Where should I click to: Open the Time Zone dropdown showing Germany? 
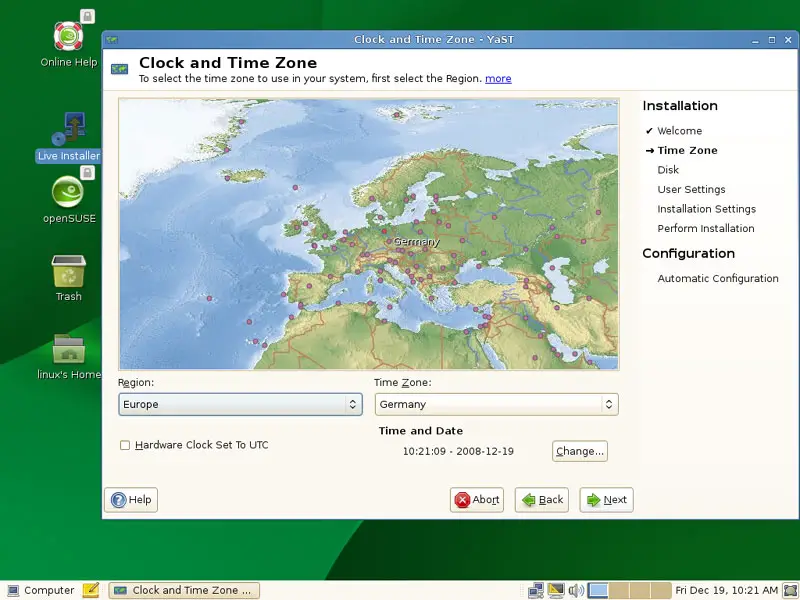point(496,404)
